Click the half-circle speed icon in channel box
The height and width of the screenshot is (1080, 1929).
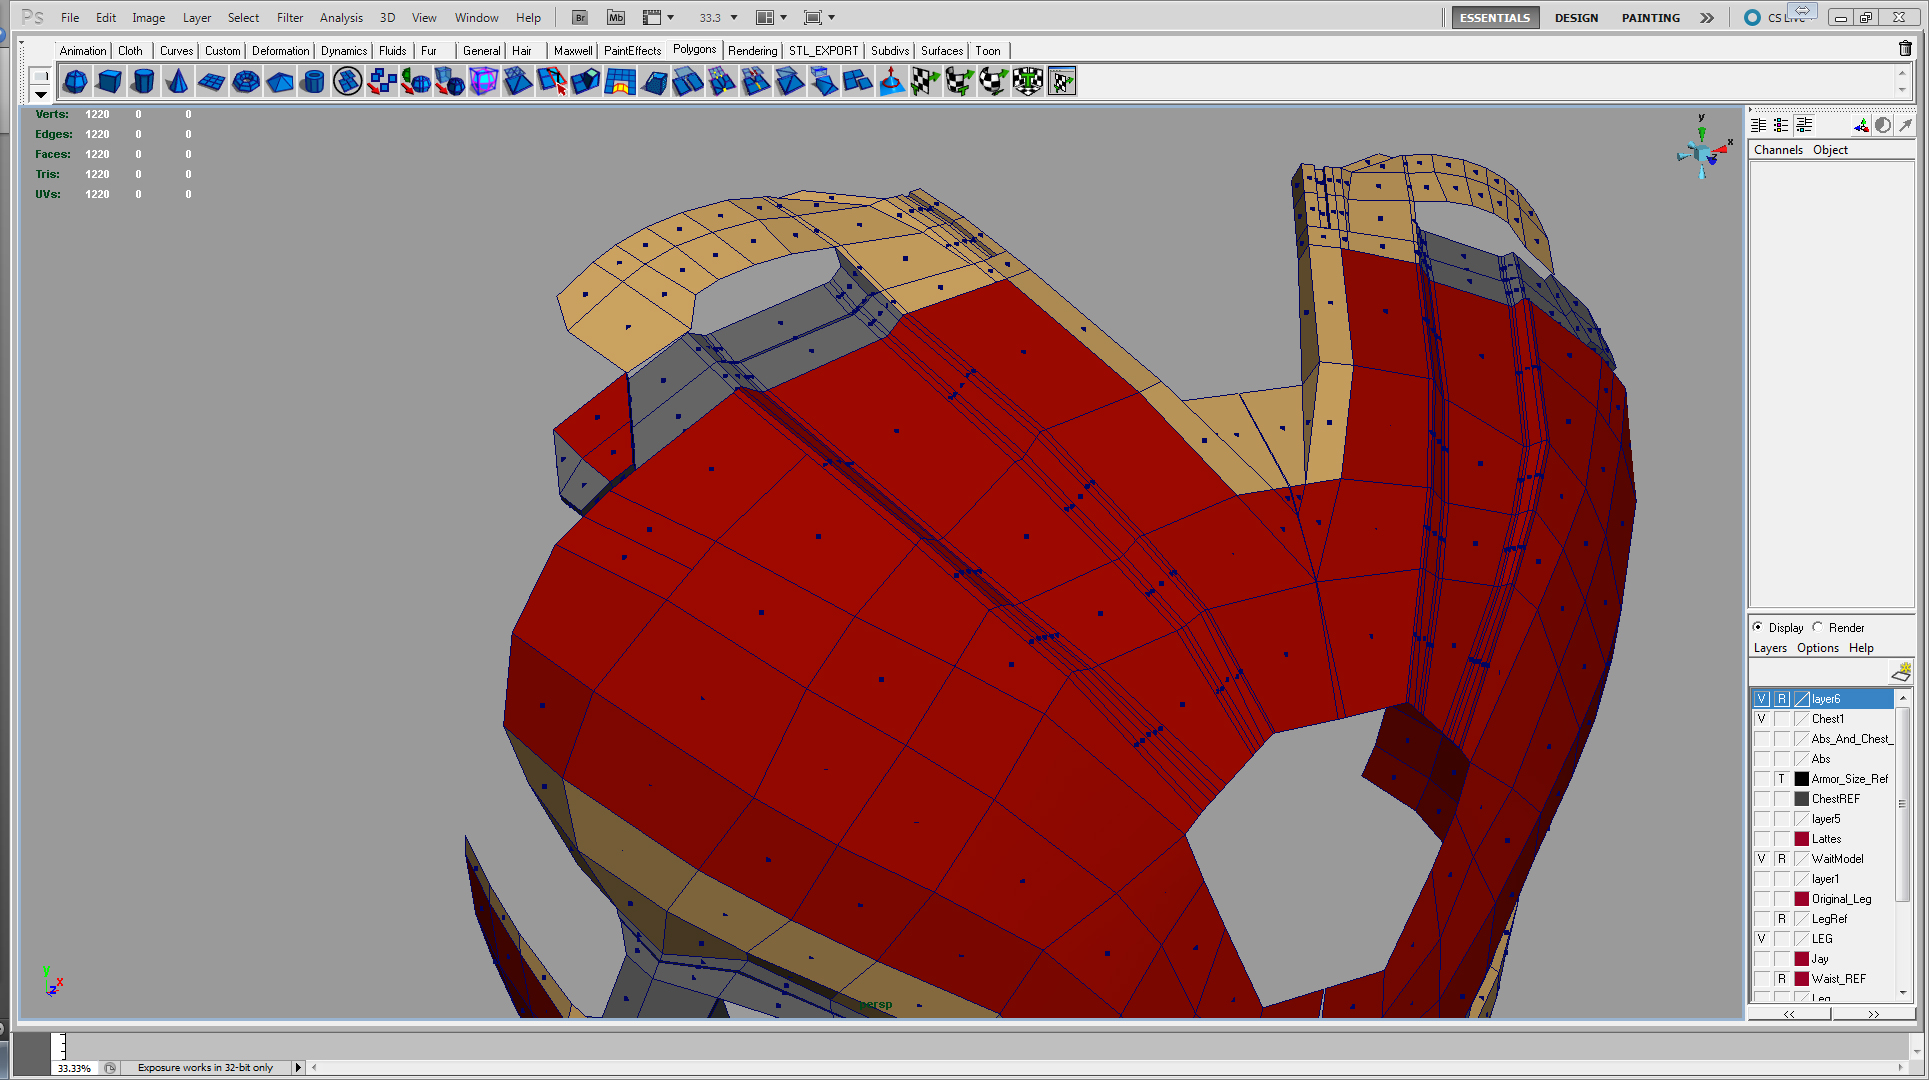point(1883,125)
